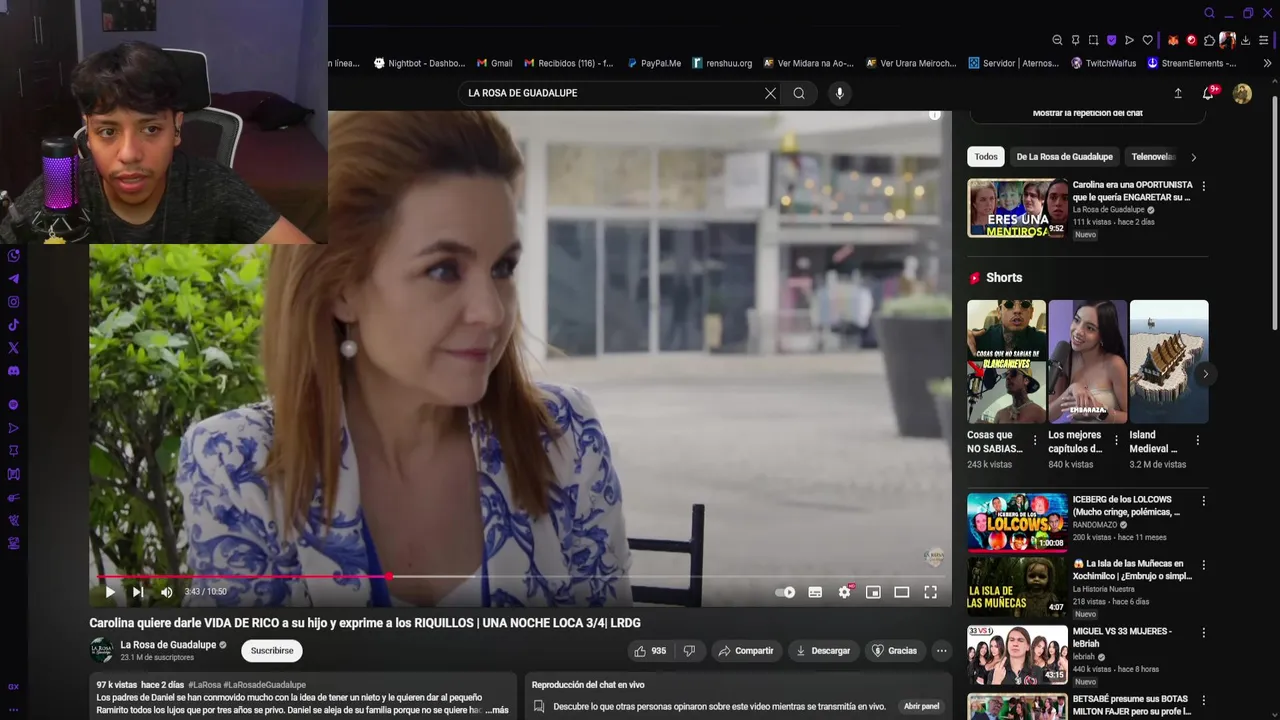This screenshot has width=1280, height=720.
Task: Click the Descargar download button
Action: [x=823, y=651]
